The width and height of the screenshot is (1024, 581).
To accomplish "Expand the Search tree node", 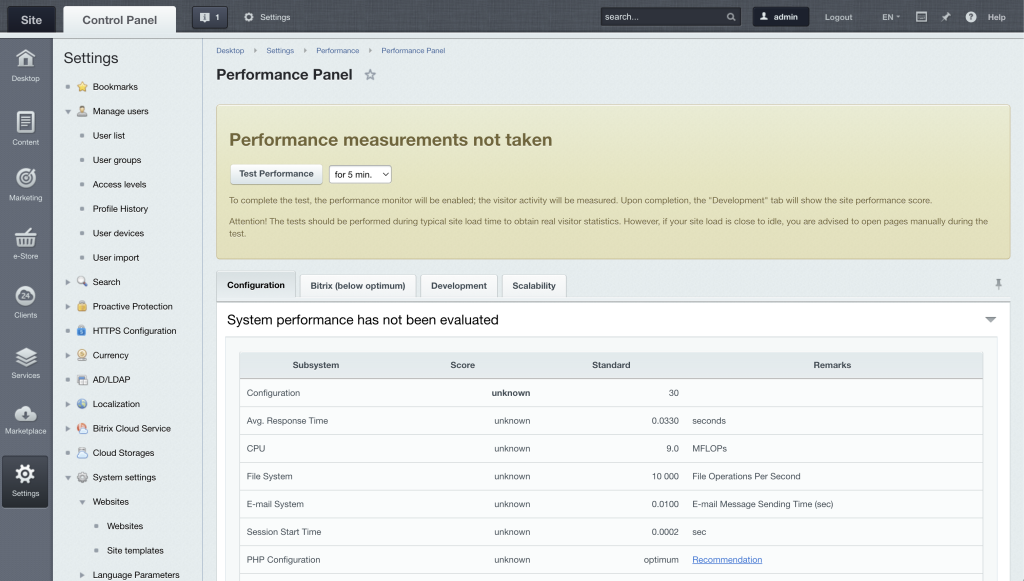I will (x=68, y=282).
